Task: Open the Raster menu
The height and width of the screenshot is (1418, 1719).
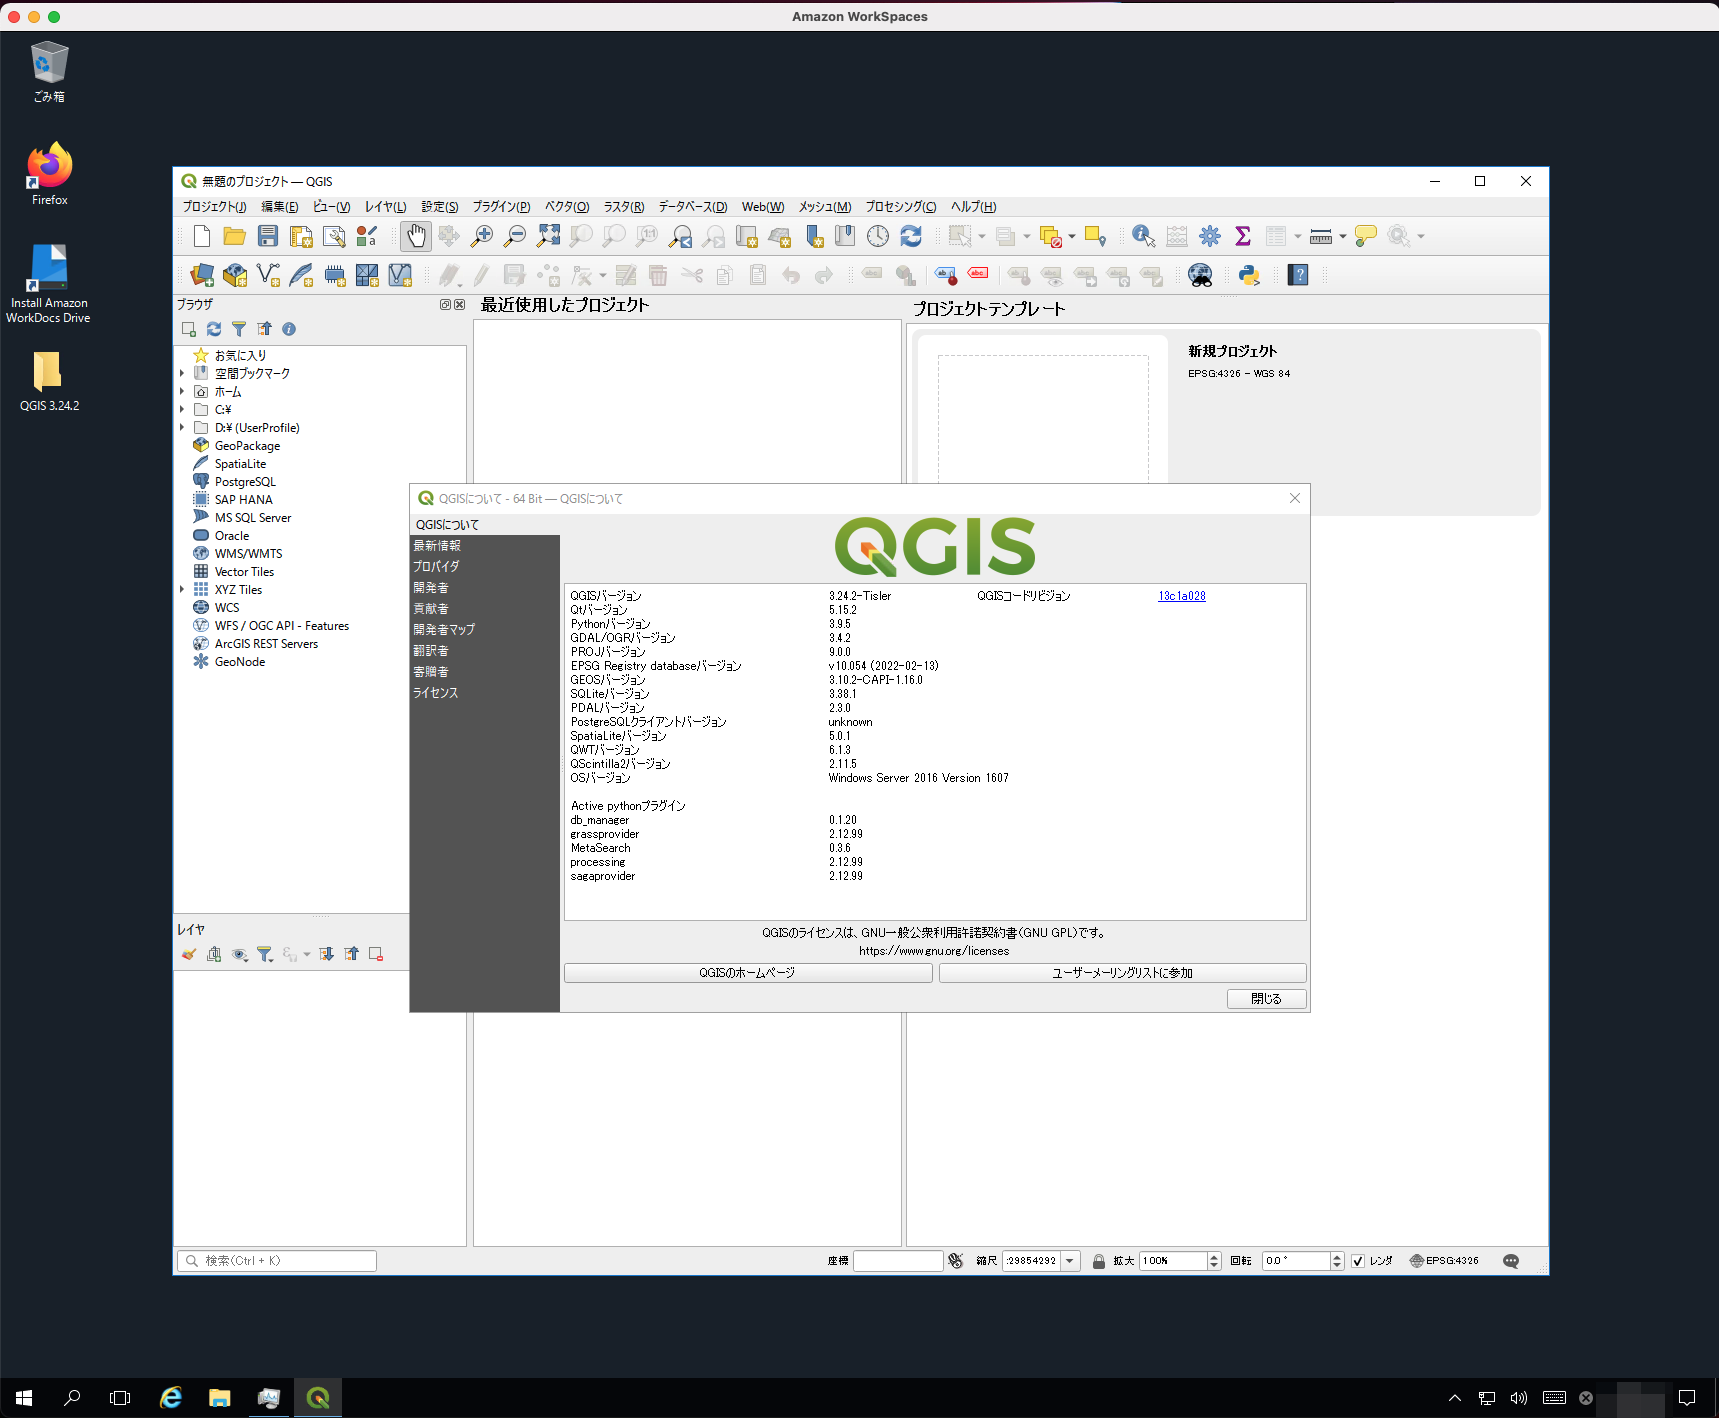Action: (623, 207)
